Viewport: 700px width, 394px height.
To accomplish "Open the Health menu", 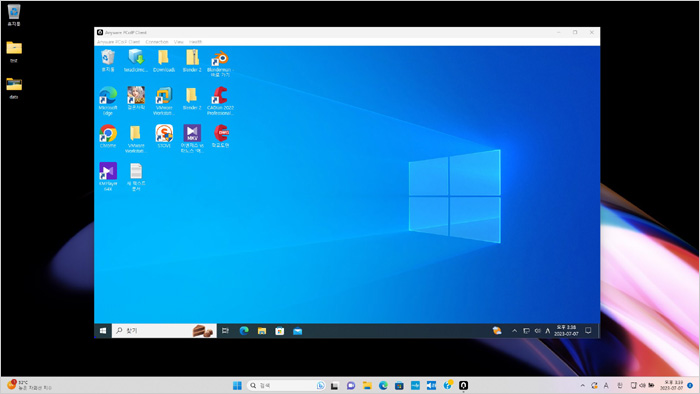I will click(195, 41).
